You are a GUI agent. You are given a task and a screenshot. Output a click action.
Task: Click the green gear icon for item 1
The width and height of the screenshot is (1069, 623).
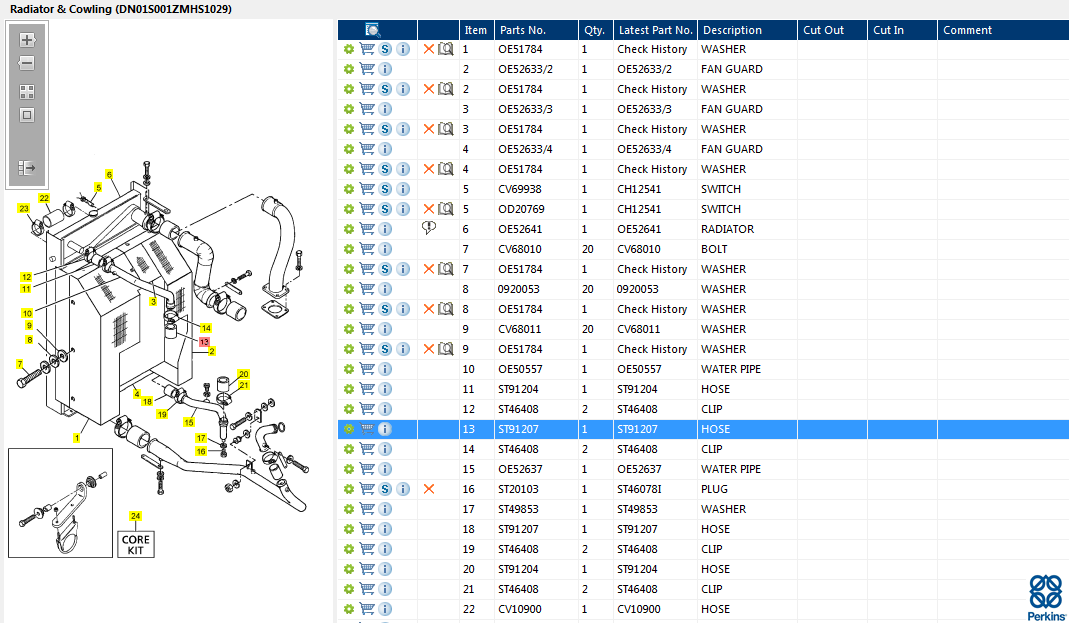tap(348, 49)
